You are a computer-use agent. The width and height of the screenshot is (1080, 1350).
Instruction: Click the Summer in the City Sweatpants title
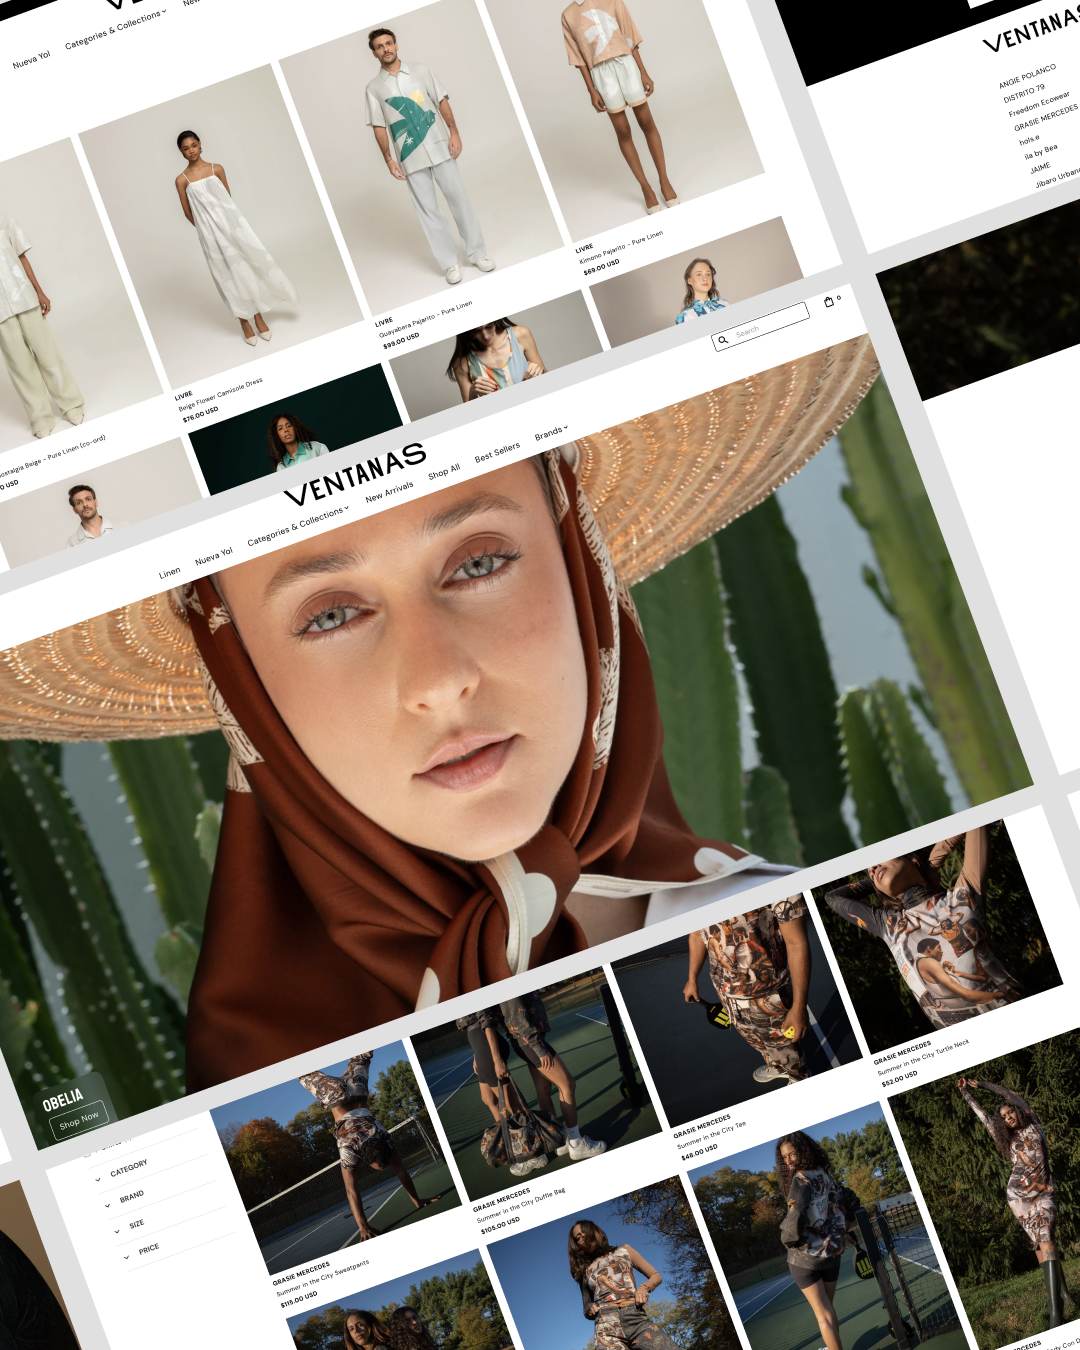coord(323,1278)
